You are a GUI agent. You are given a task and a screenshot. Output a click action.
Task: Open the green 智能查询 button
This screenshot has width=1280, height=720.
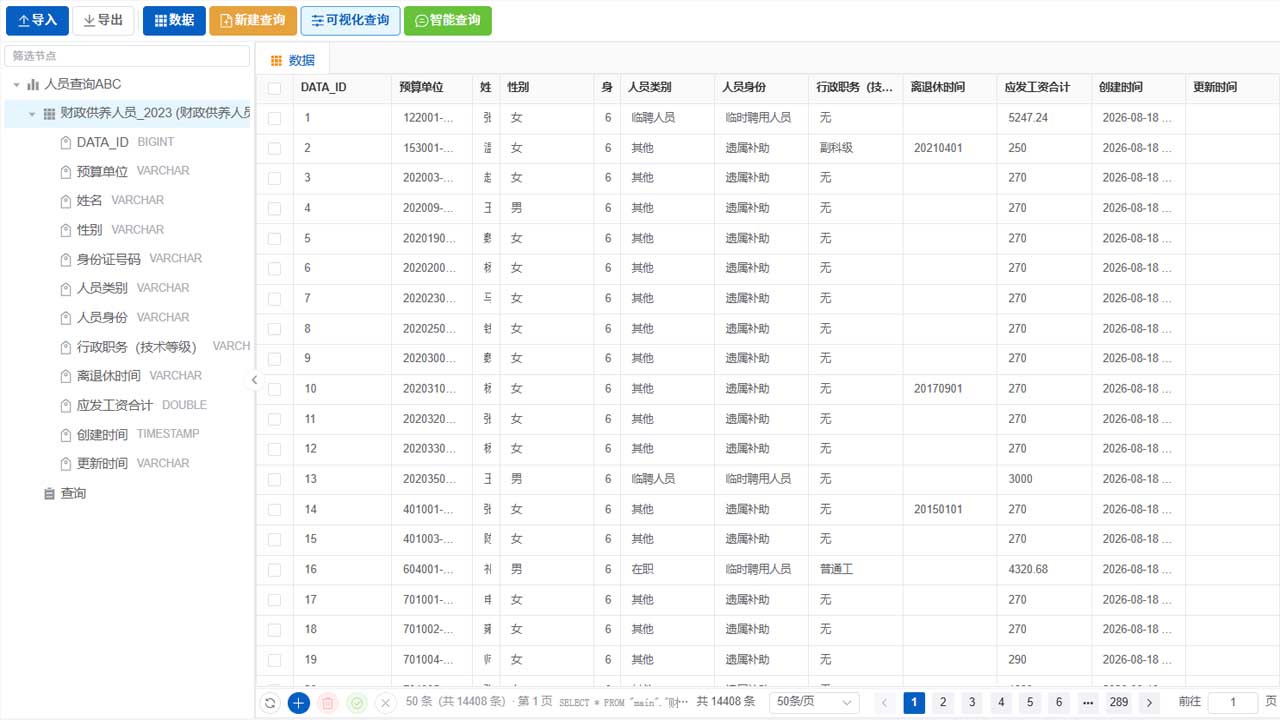(448, 20)
